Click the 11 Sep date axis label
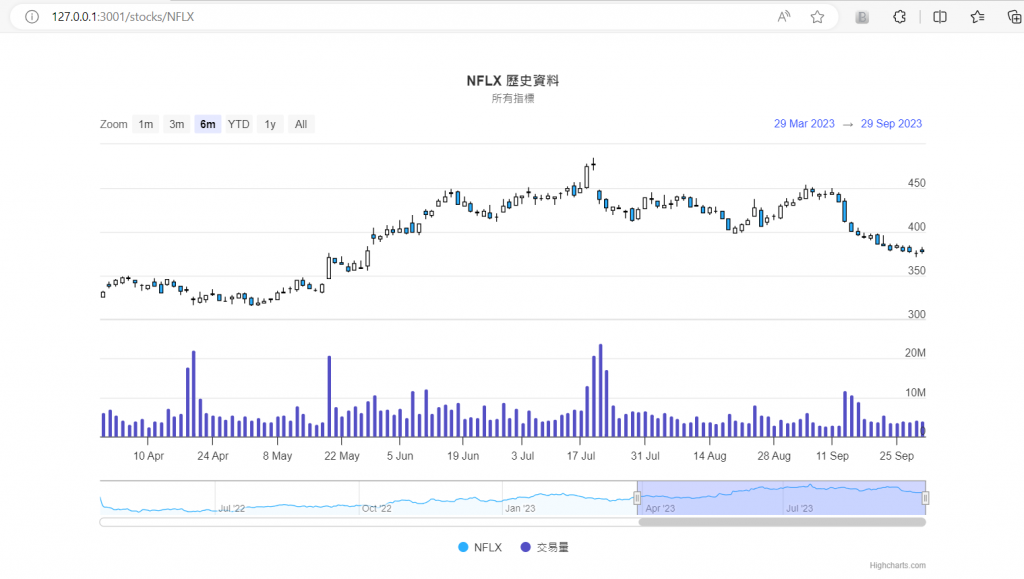Viewport: 1024px width, 579px height. (x=832, y=456)
